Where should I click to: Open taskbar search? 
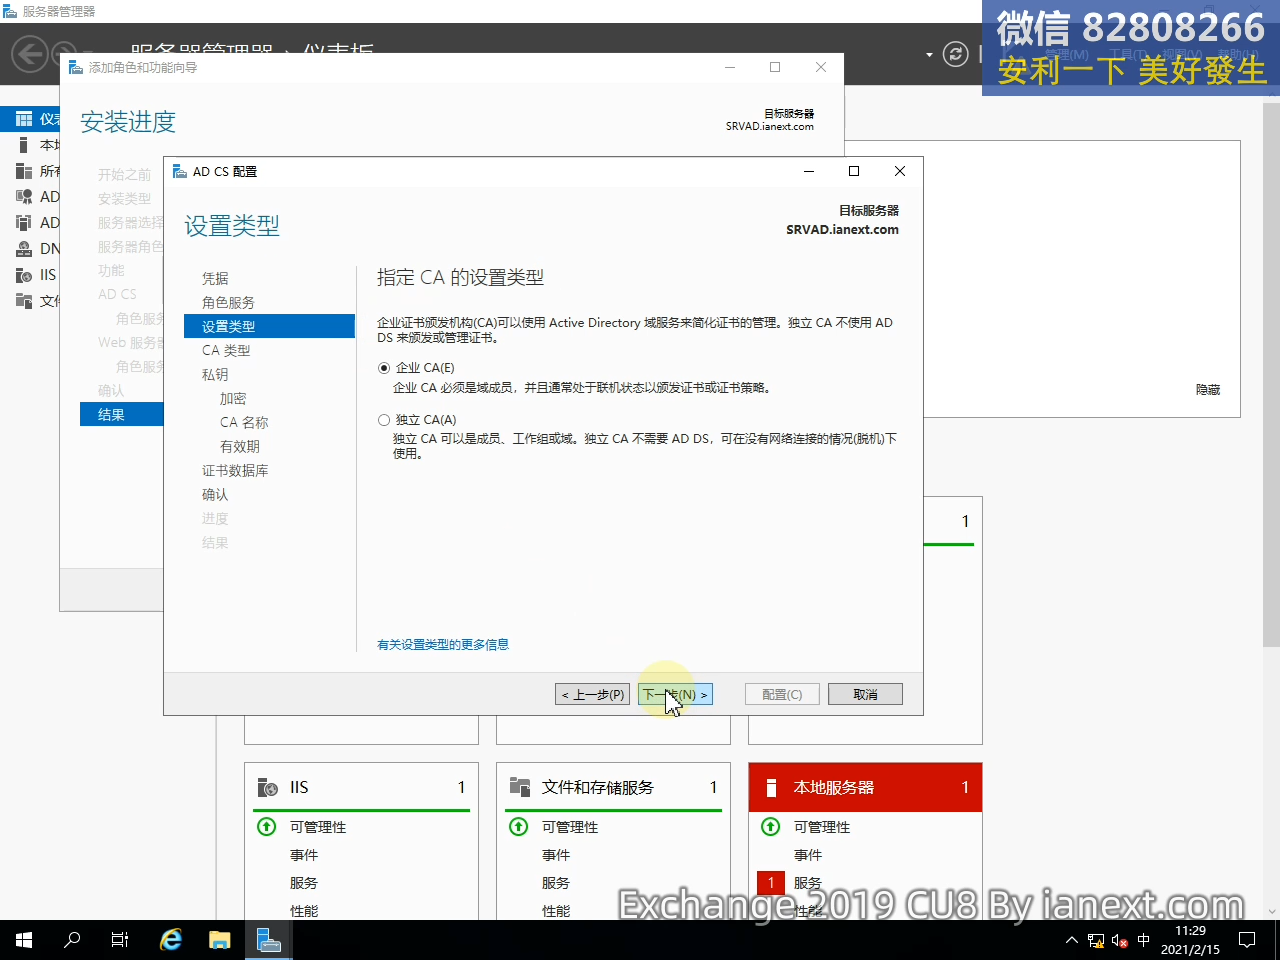[x=72, y=940]
